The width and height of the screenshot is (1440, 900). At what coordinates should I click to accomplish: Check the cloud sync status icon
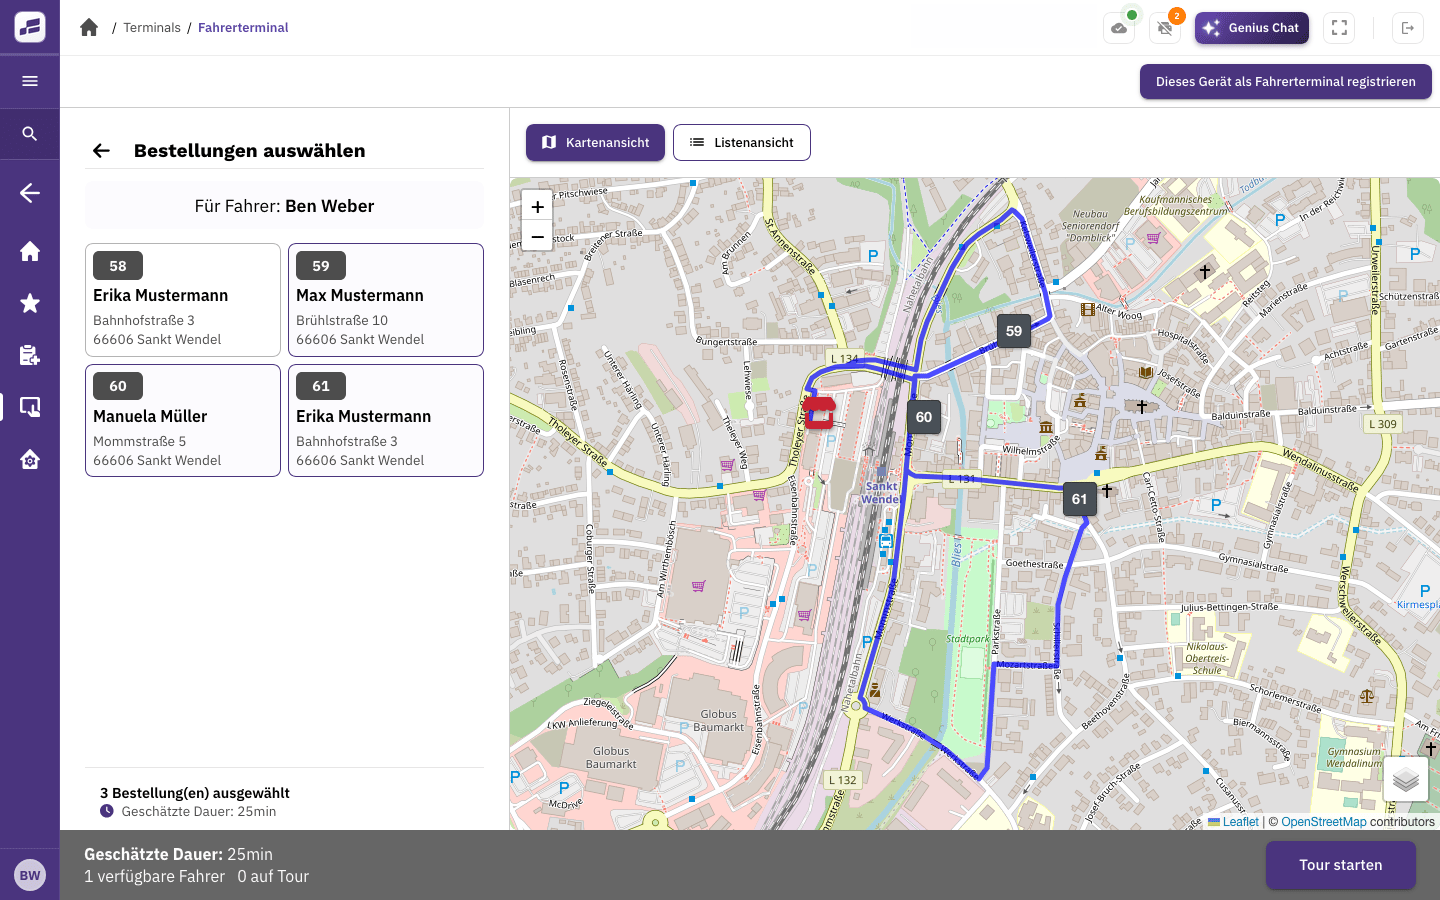click(x=1119, y=28)
